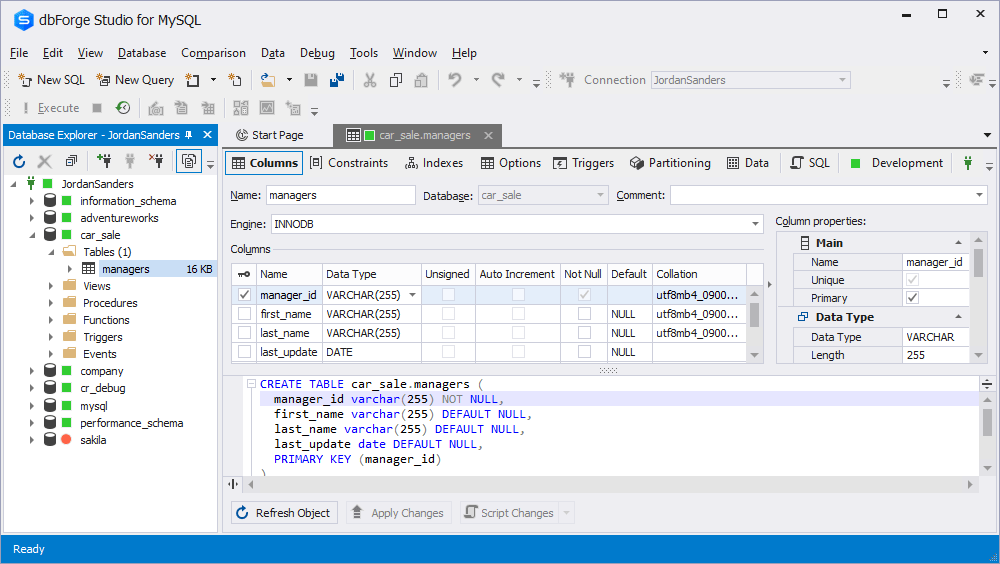Expand the Views folder
1000x564 pixels.
coord(50,286)
